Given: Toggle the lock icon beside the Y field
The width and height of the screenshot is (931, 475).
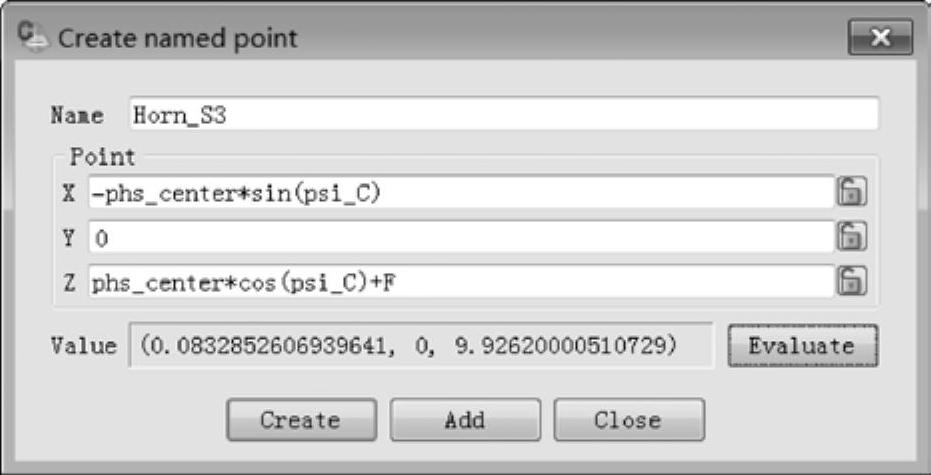Looking at the screenshot, I should (852, 236).
